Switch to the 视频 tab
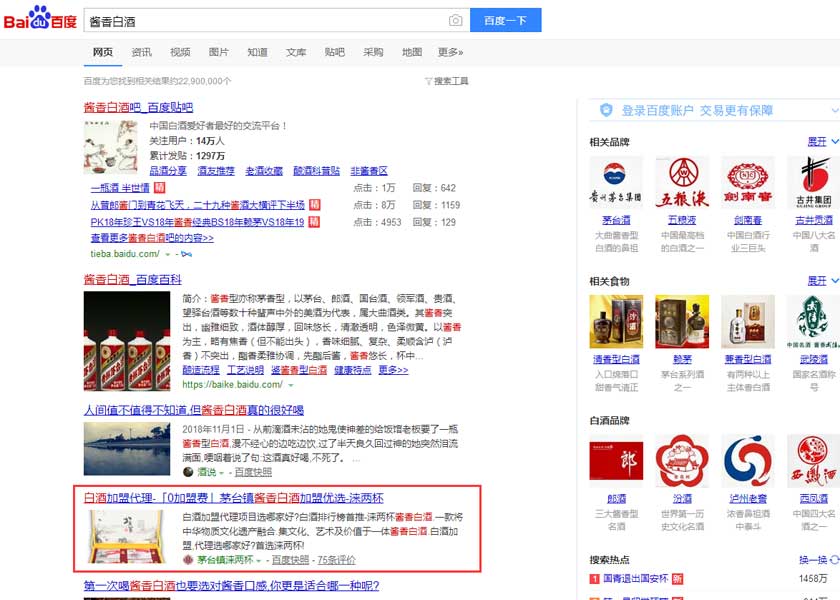Viewport: 840px width, 600px height. pyautogui.click(x=180, y=52)
